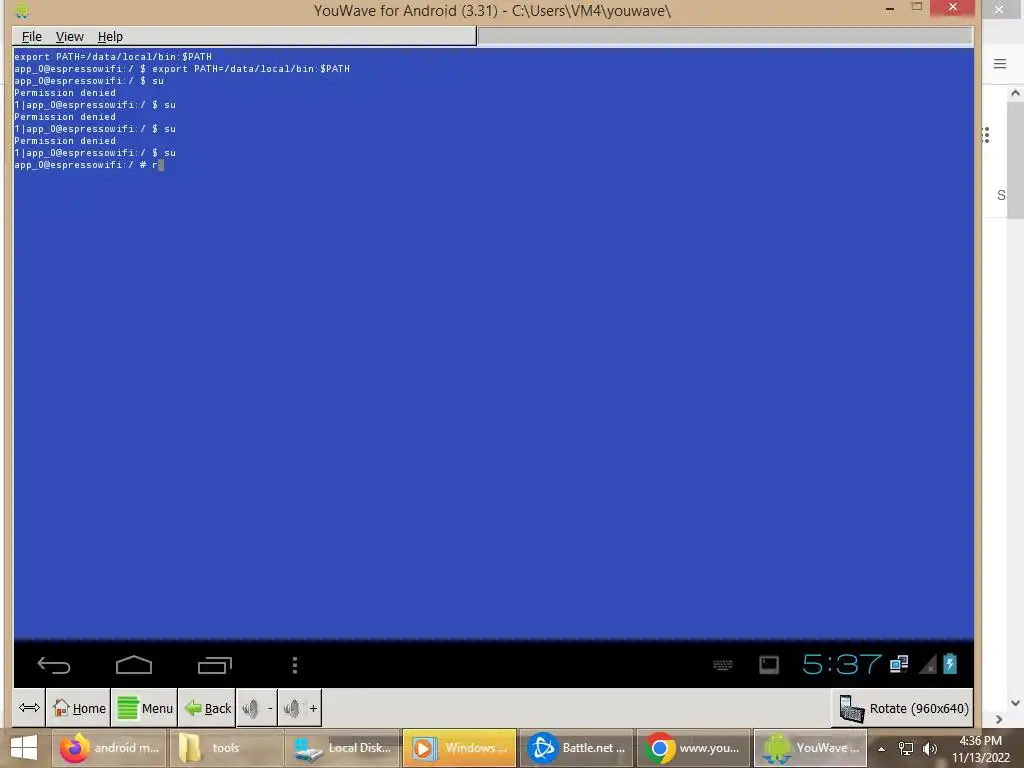Open the 'Local Disk' taskbar item

(342, 748)
